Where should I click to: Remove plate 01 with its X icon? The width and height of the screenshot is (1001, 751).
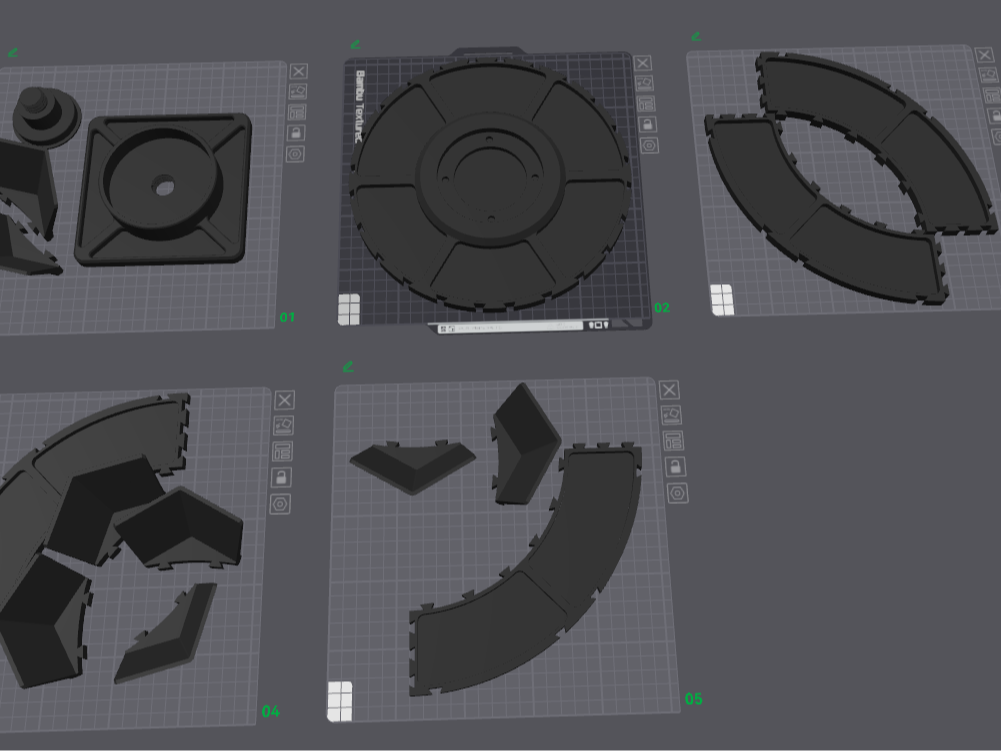coord(298,71)
